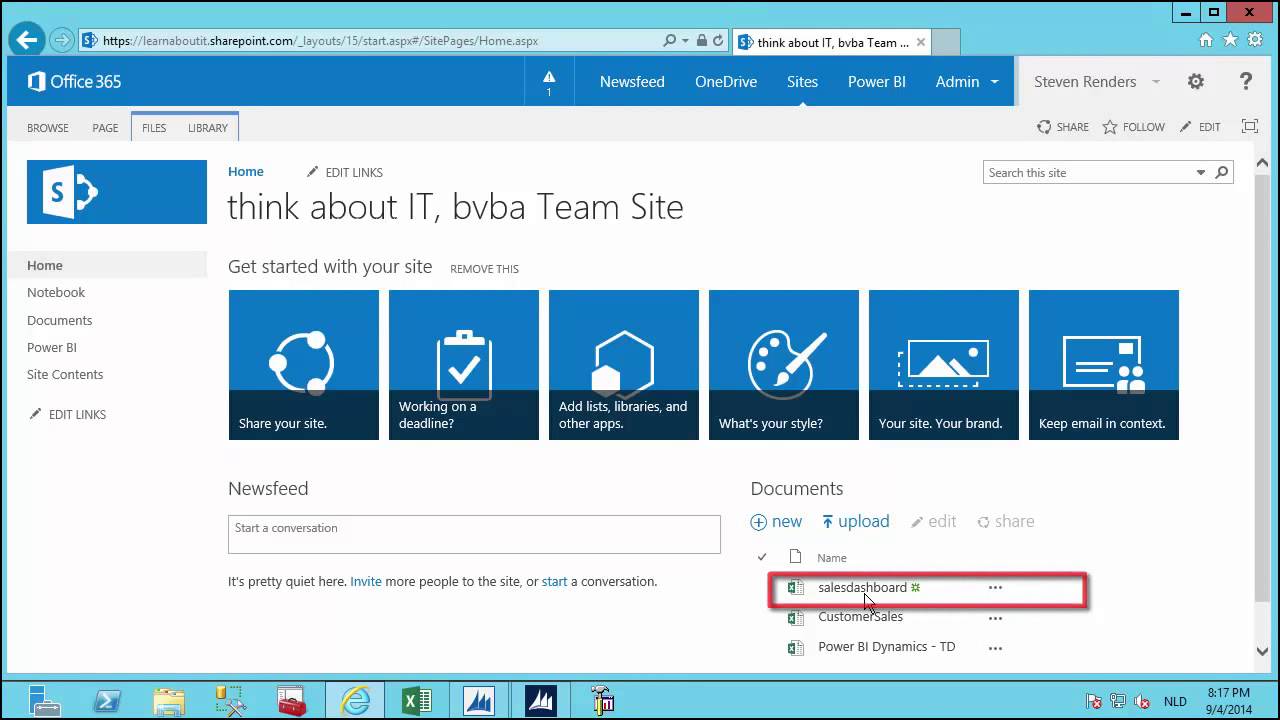Viewport: 1280px width, 720px height.
Task: Click the search magnifier in site search
Action: click(1221, 173)
